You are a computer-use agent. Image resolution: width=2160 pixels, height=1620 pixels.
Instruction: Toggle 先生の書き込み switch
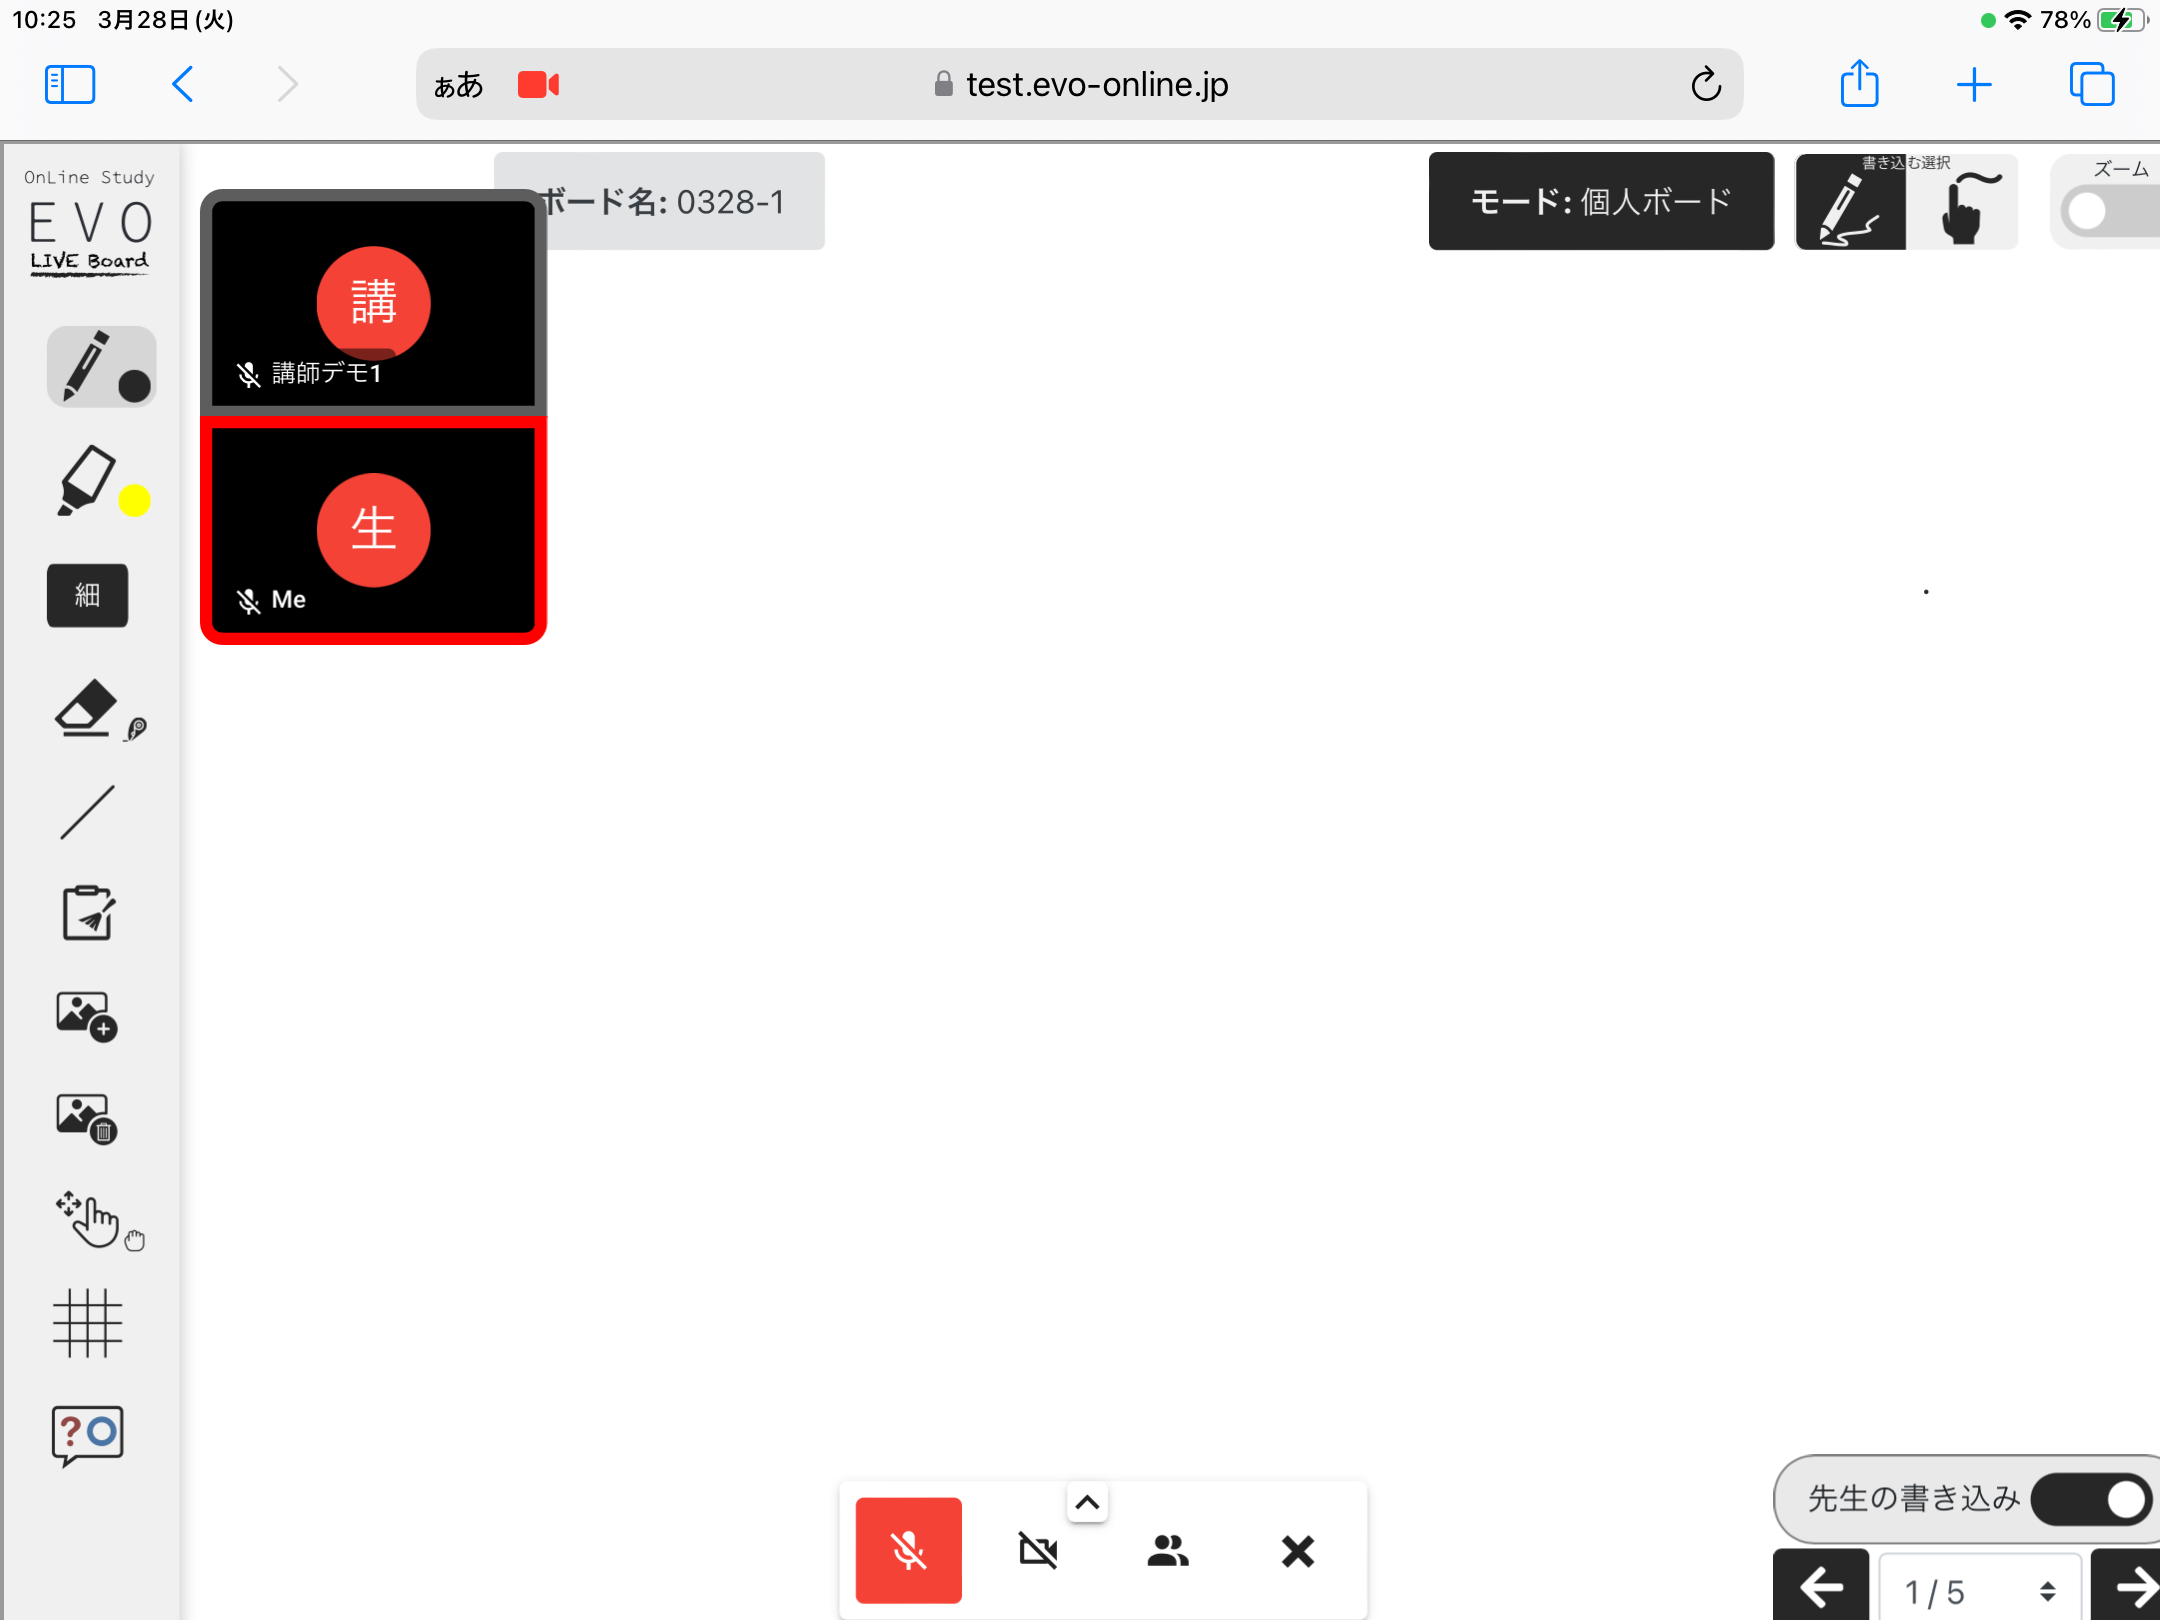click(2090, 1498)
